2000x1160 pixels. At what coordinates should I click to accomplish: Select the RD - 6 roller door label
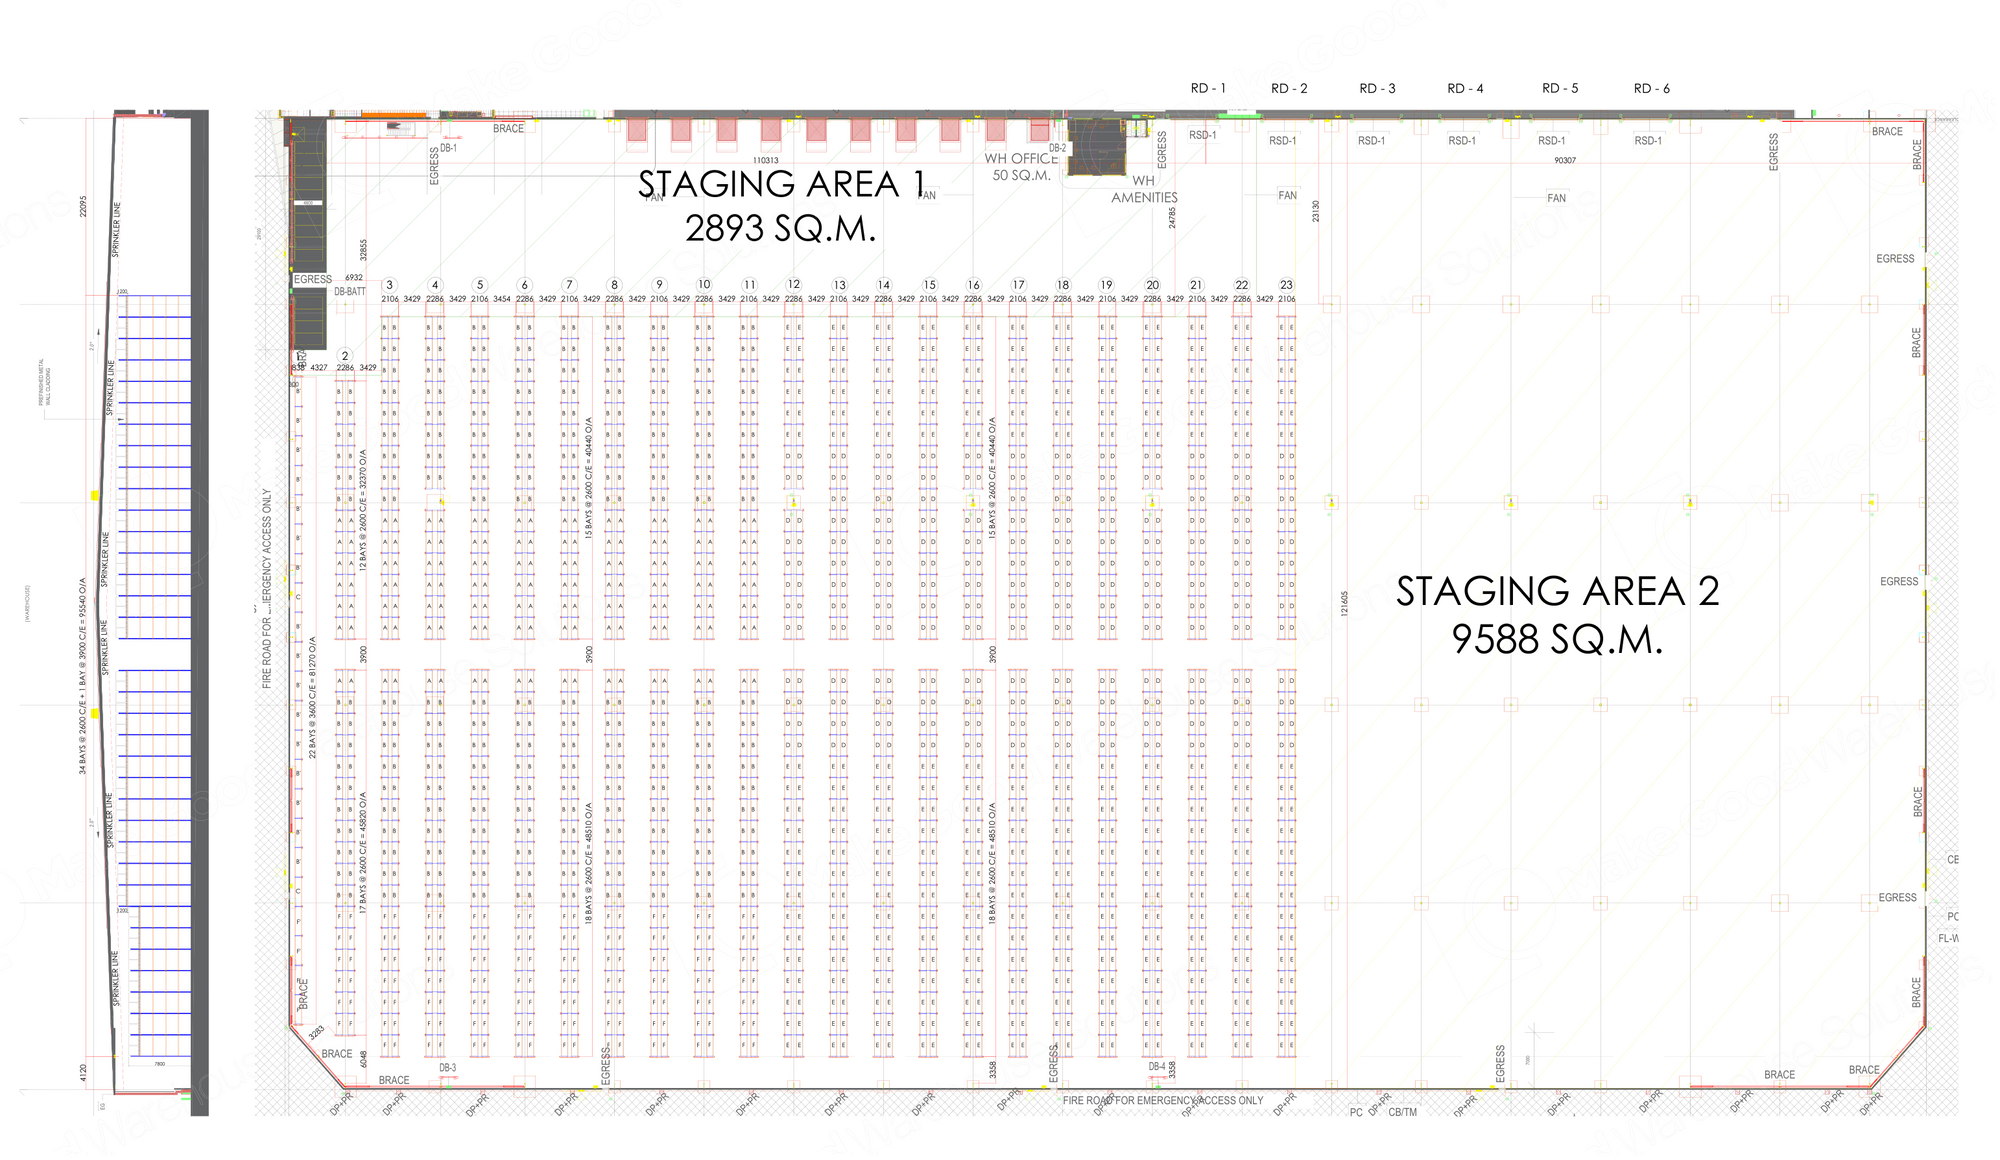(x=1652, y=89)
